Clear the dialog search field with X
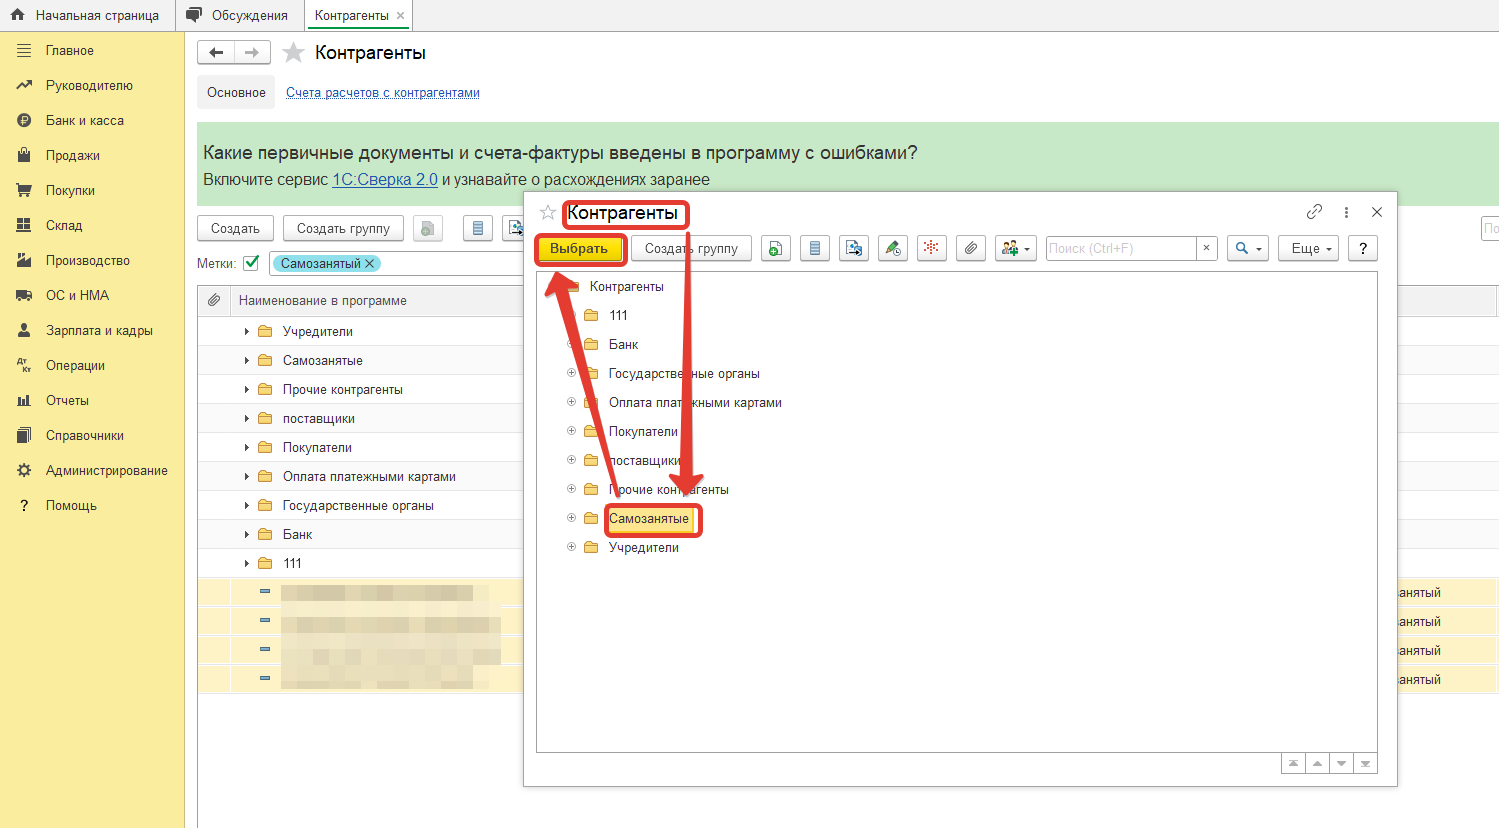The image size is (1499, 828). (1207, 249)
